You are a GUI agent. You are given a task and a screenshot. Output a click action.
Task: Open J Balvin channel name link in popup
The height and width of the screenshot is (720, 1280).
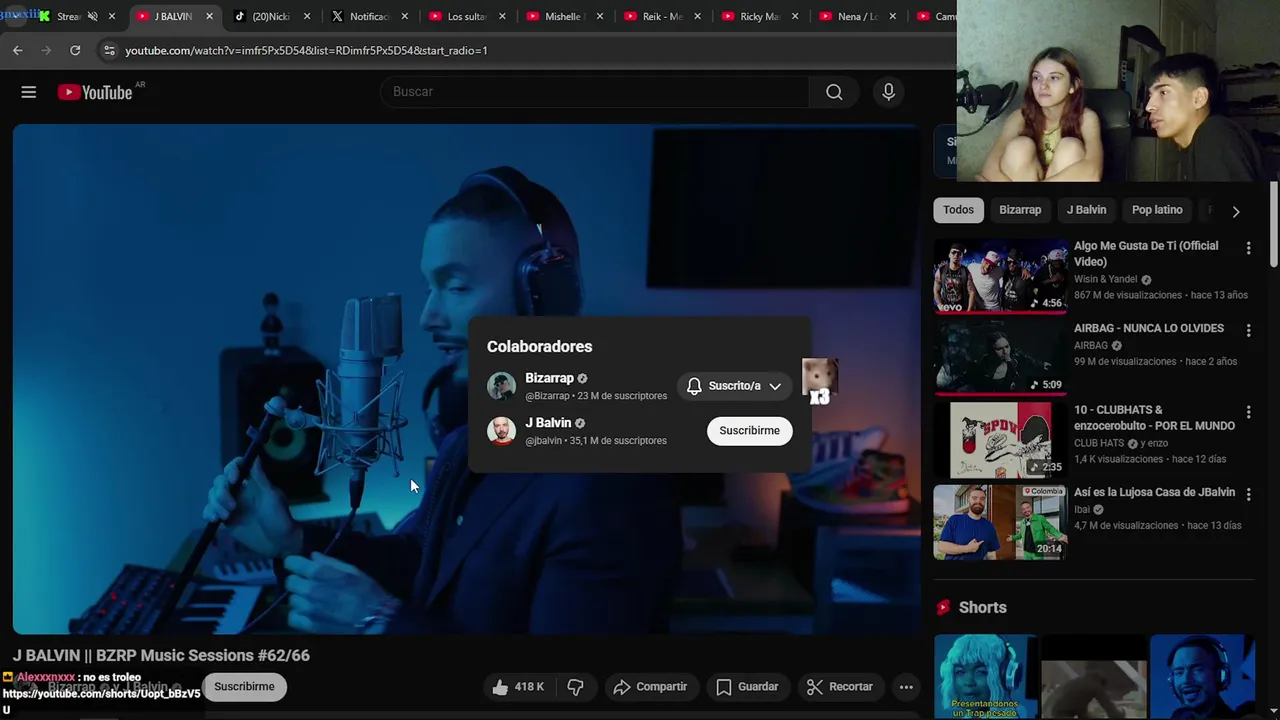pyautogui.click(x=548, y=423)
